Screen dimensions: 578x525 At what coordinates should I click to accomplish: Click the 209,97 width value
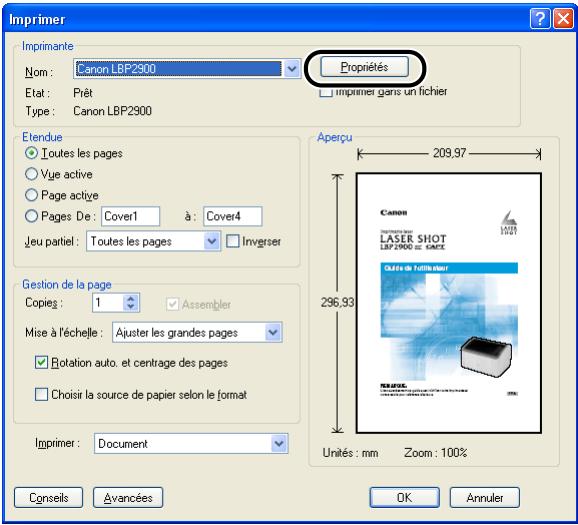pyautogui.click(x=449, y=153)
